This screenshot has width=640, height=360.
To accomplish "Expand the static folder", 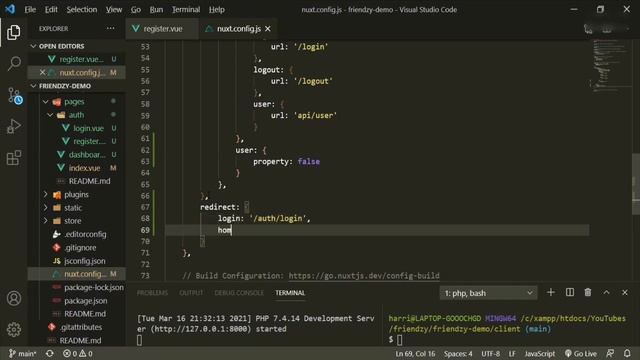I will click(45, 208).
